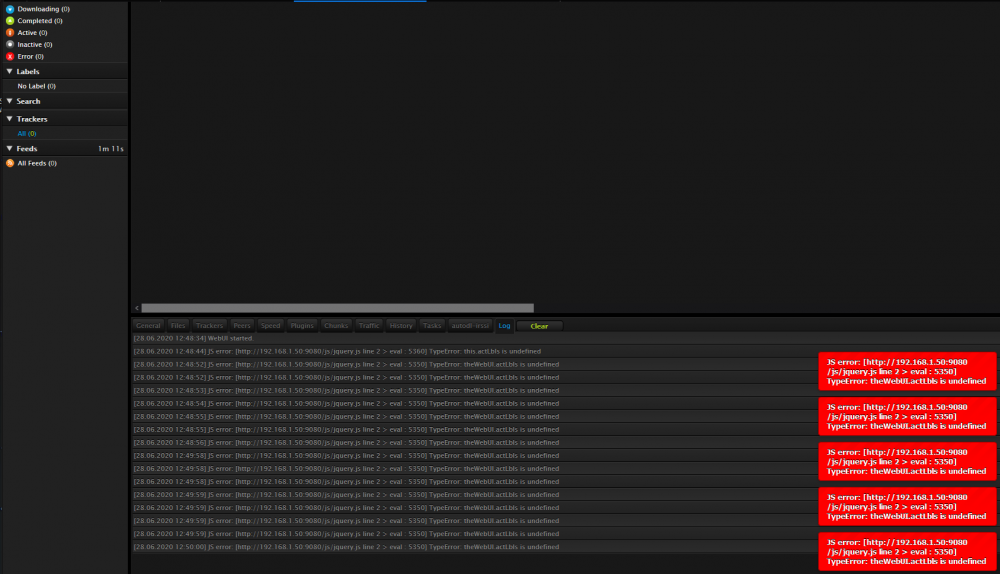Open the Traffic tab
1000x574 pixels.
coord(369,325)
